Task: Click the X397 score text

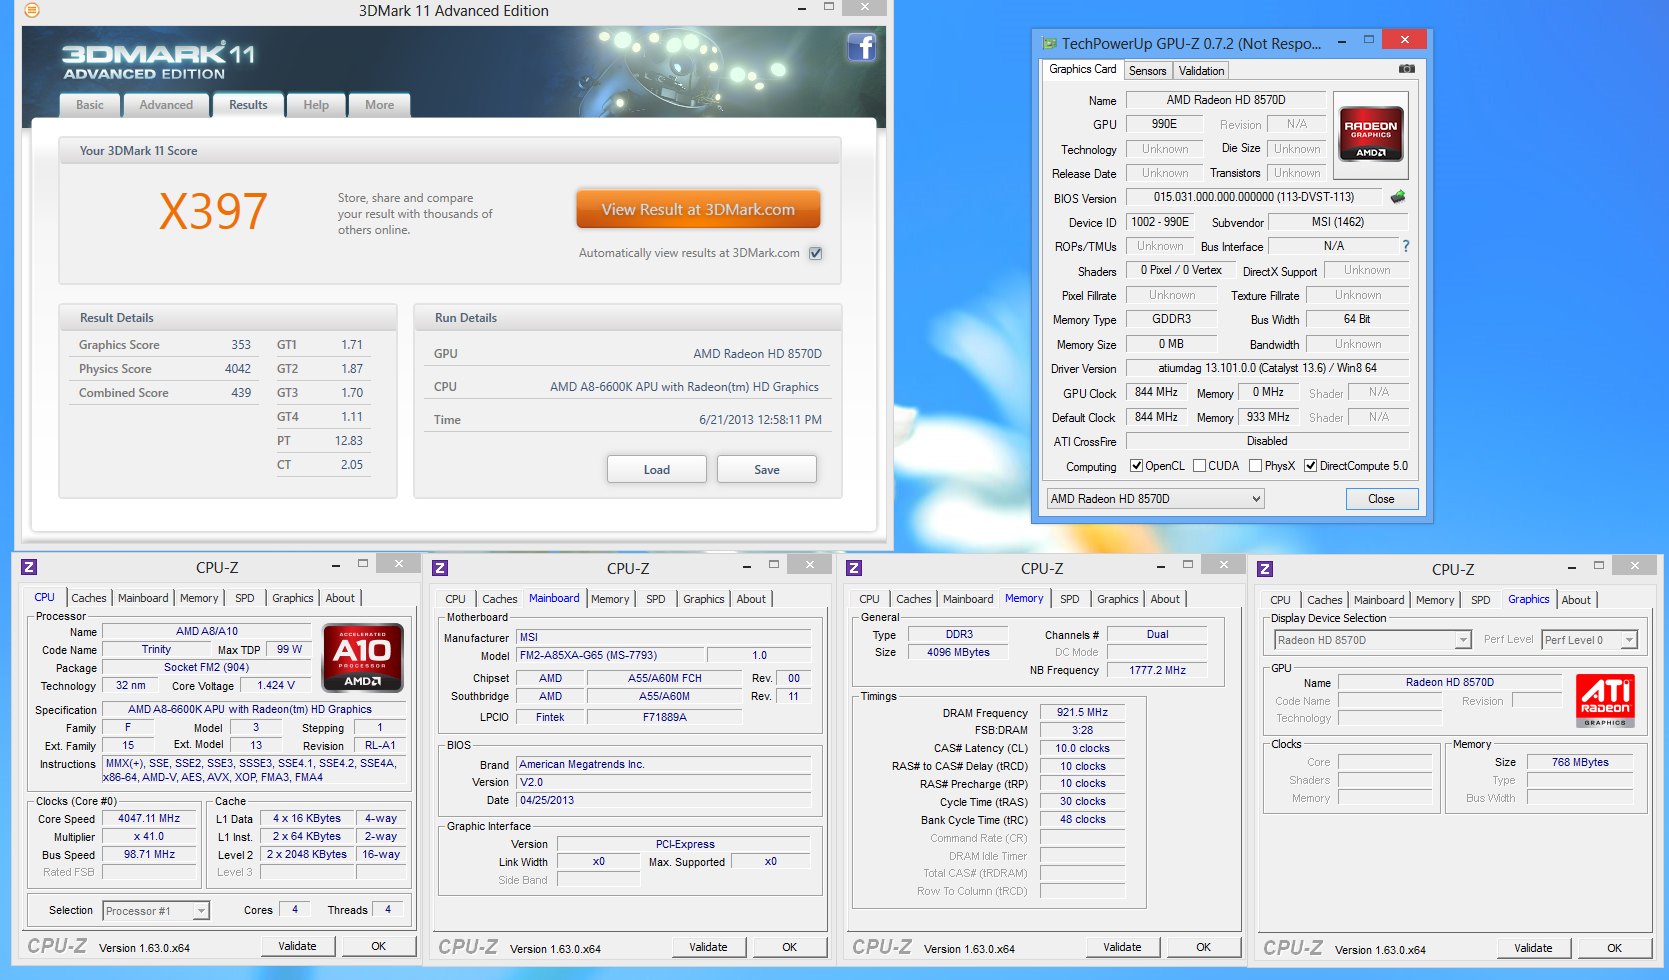Action: coord(213,211)
